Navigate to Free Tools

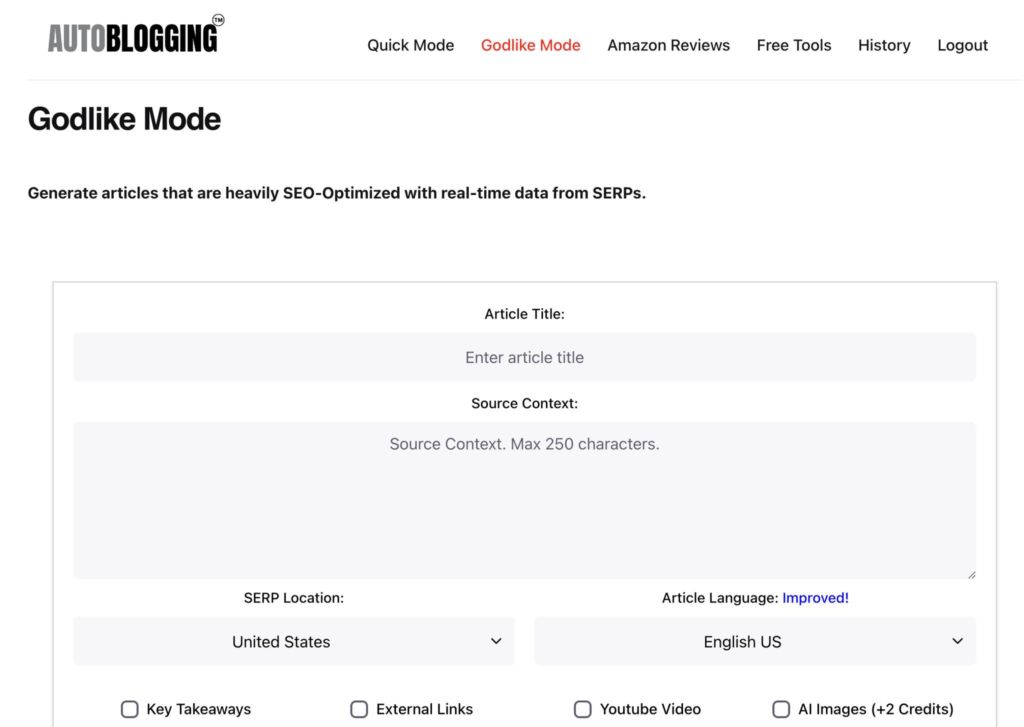point(793,45)
